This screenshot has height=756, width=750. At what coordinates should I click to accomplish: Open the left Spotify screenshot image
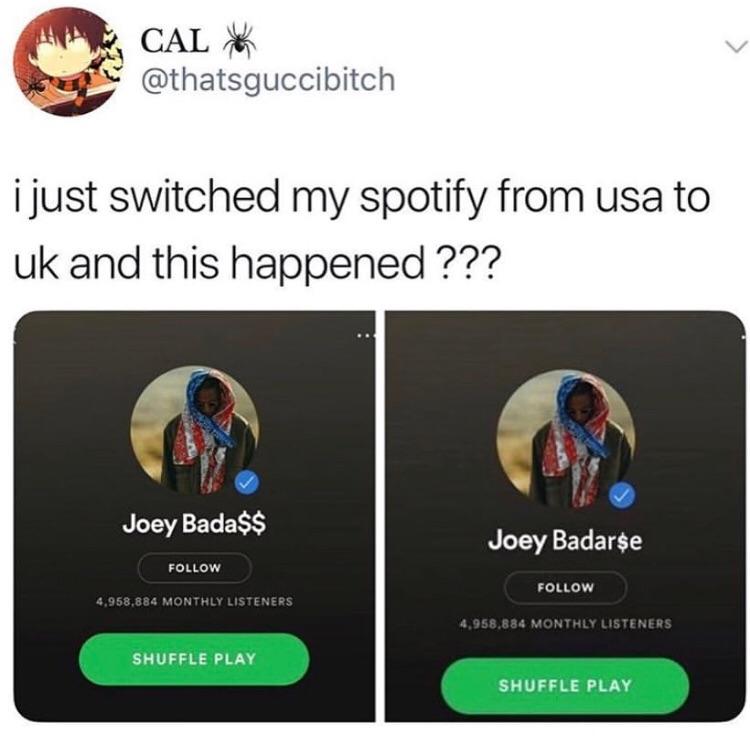(x=194, y=516)
